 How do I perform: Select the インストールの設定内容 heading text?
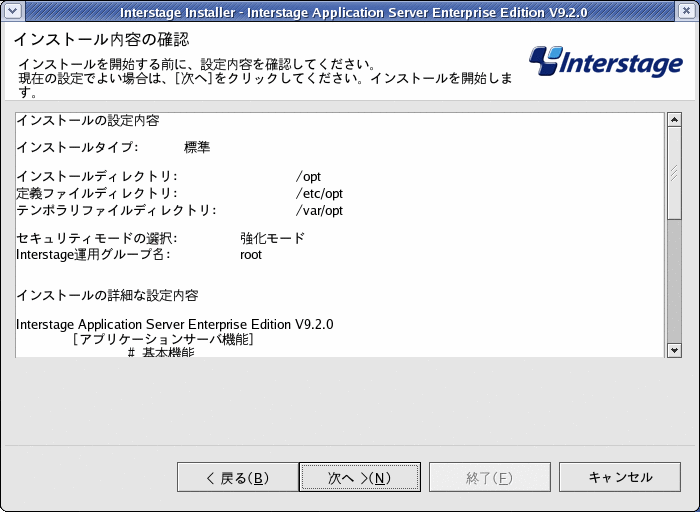coord(88,121)
